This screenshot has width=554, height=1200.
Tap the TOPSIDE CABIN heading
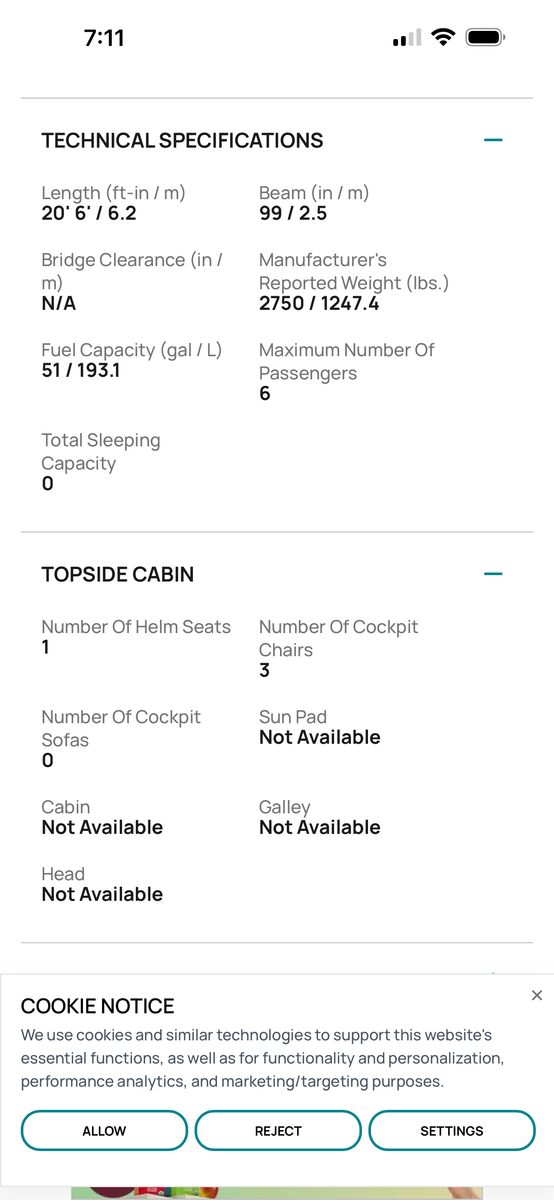[x=118, y=575]
